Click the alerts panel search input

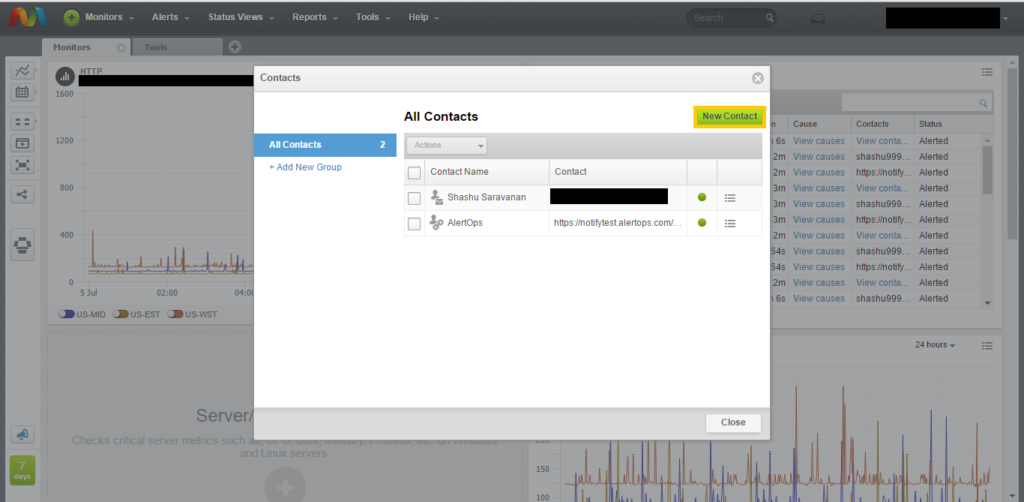click(910, 103)
